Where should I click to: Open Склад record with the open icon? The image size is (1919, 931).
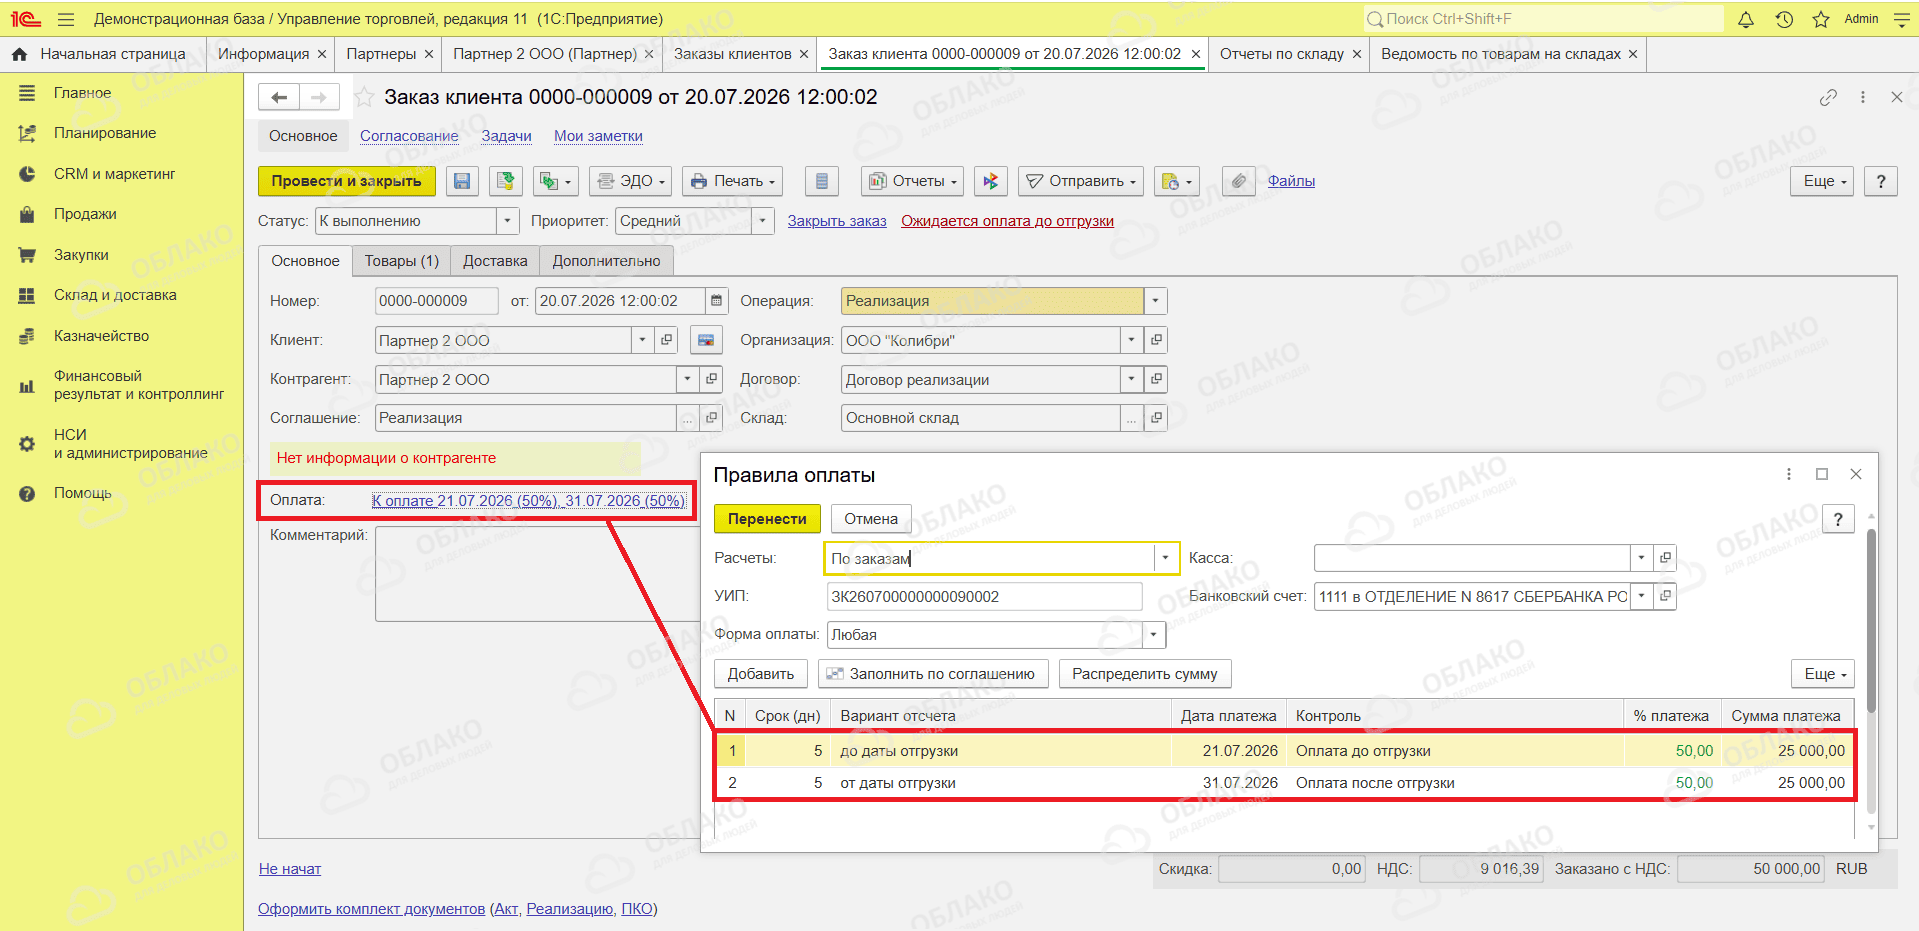click(1156, 418)
